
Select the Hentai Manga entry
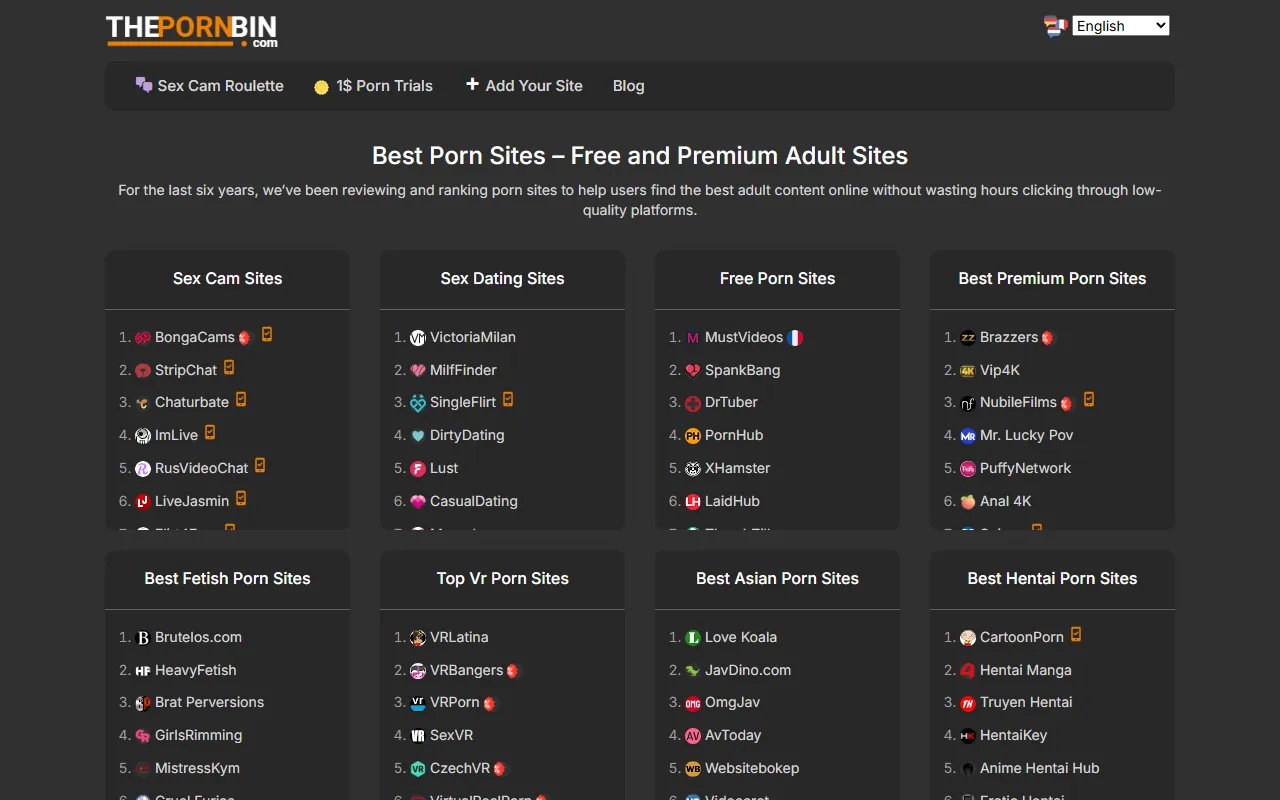(x=1026, y=670)
